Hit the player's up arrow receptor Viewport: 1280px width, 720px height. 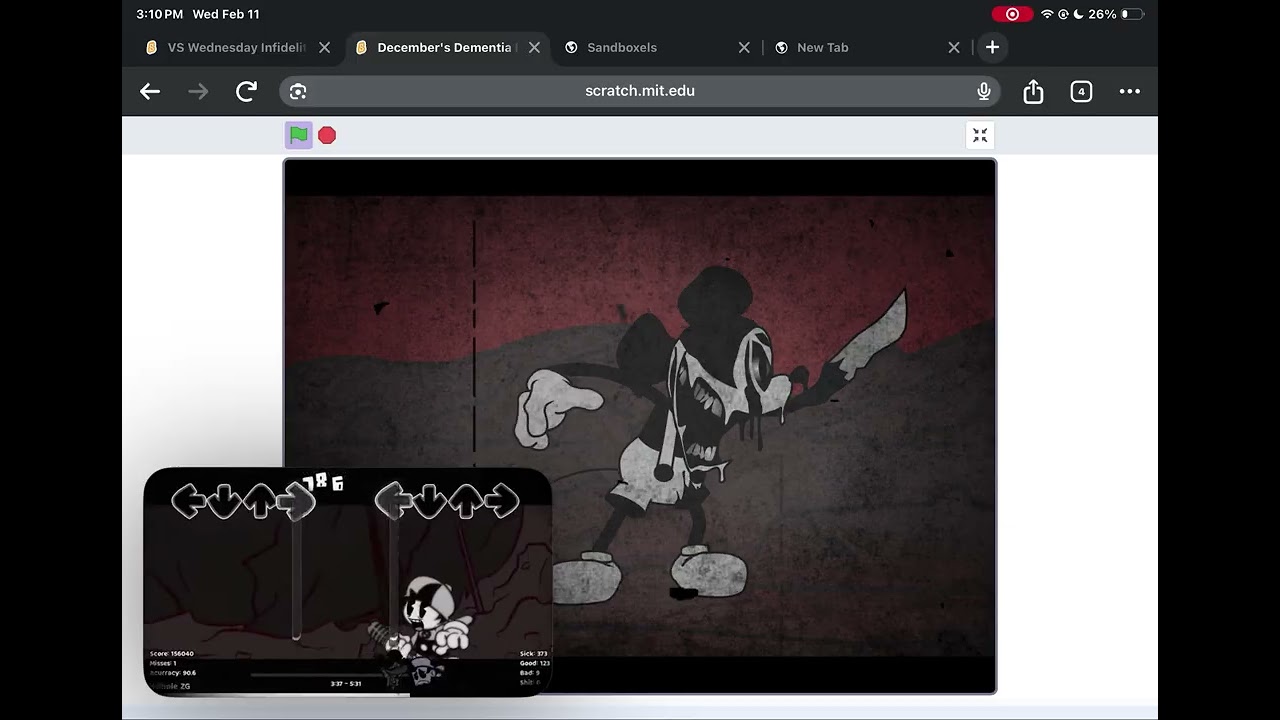pos(465,500)
